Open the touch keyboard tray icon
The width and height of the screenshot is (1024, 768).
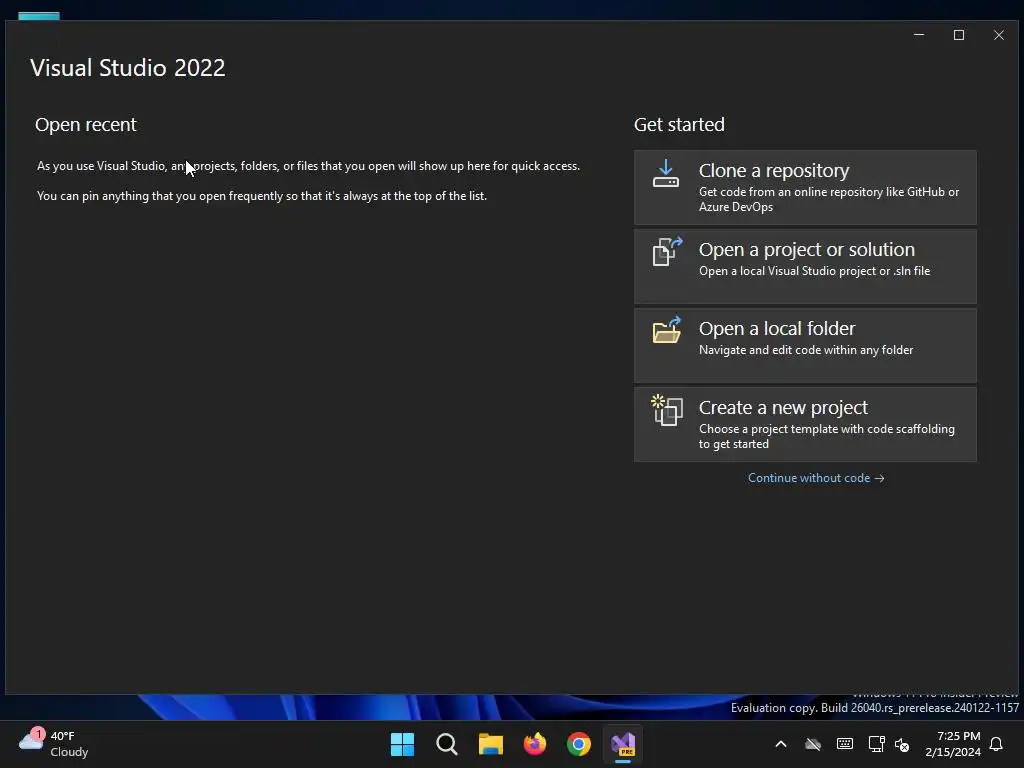coord(844,744)
